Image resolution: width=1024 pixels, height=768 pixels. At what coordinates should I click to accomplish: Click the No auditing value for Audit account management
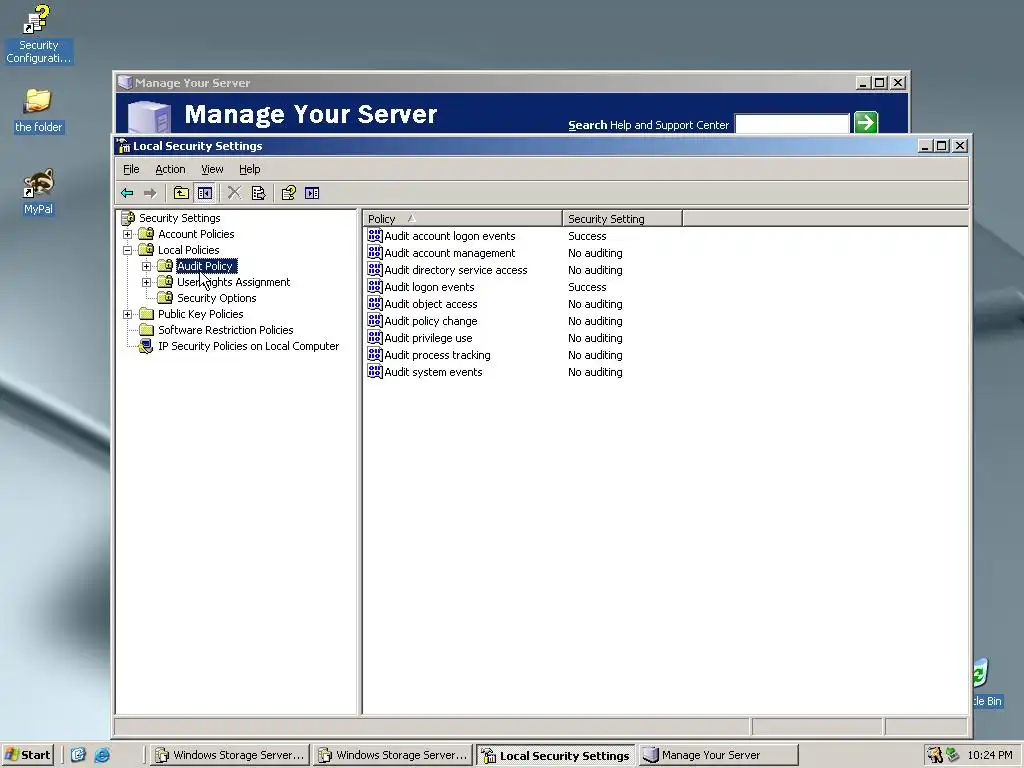[595, 253]
